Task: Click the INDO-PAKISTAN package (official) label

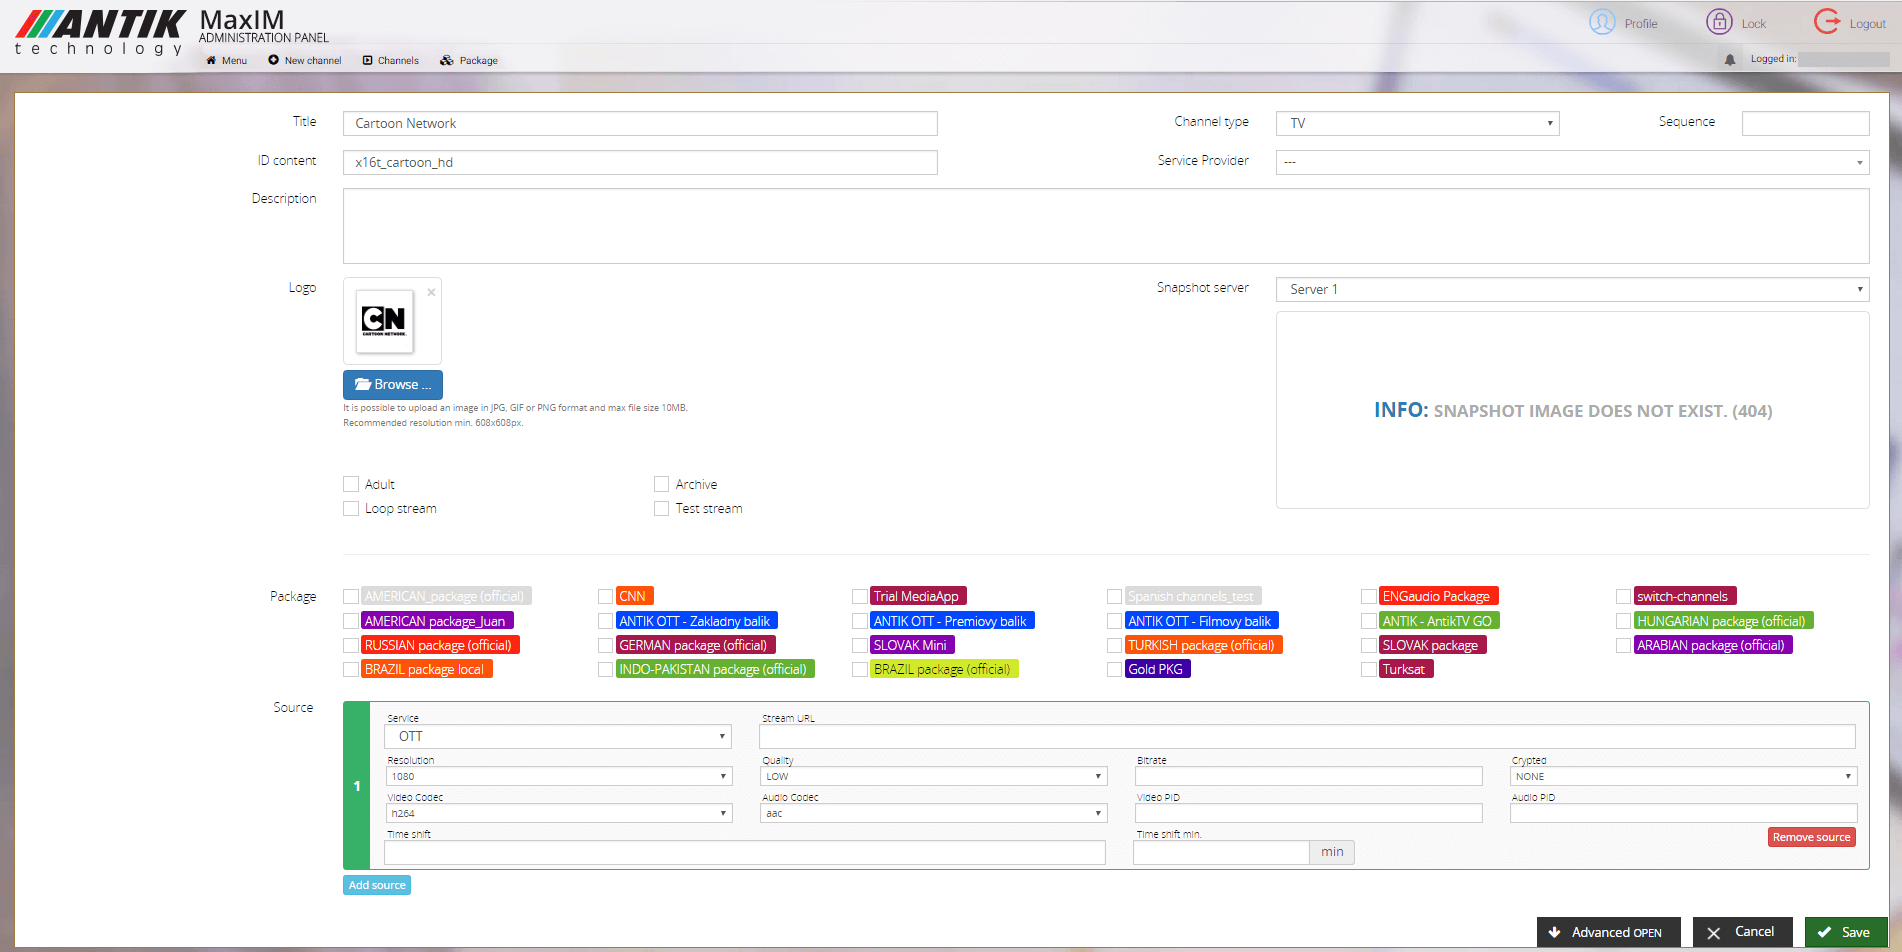Action: pyautogui.click(x=715, y=670)
